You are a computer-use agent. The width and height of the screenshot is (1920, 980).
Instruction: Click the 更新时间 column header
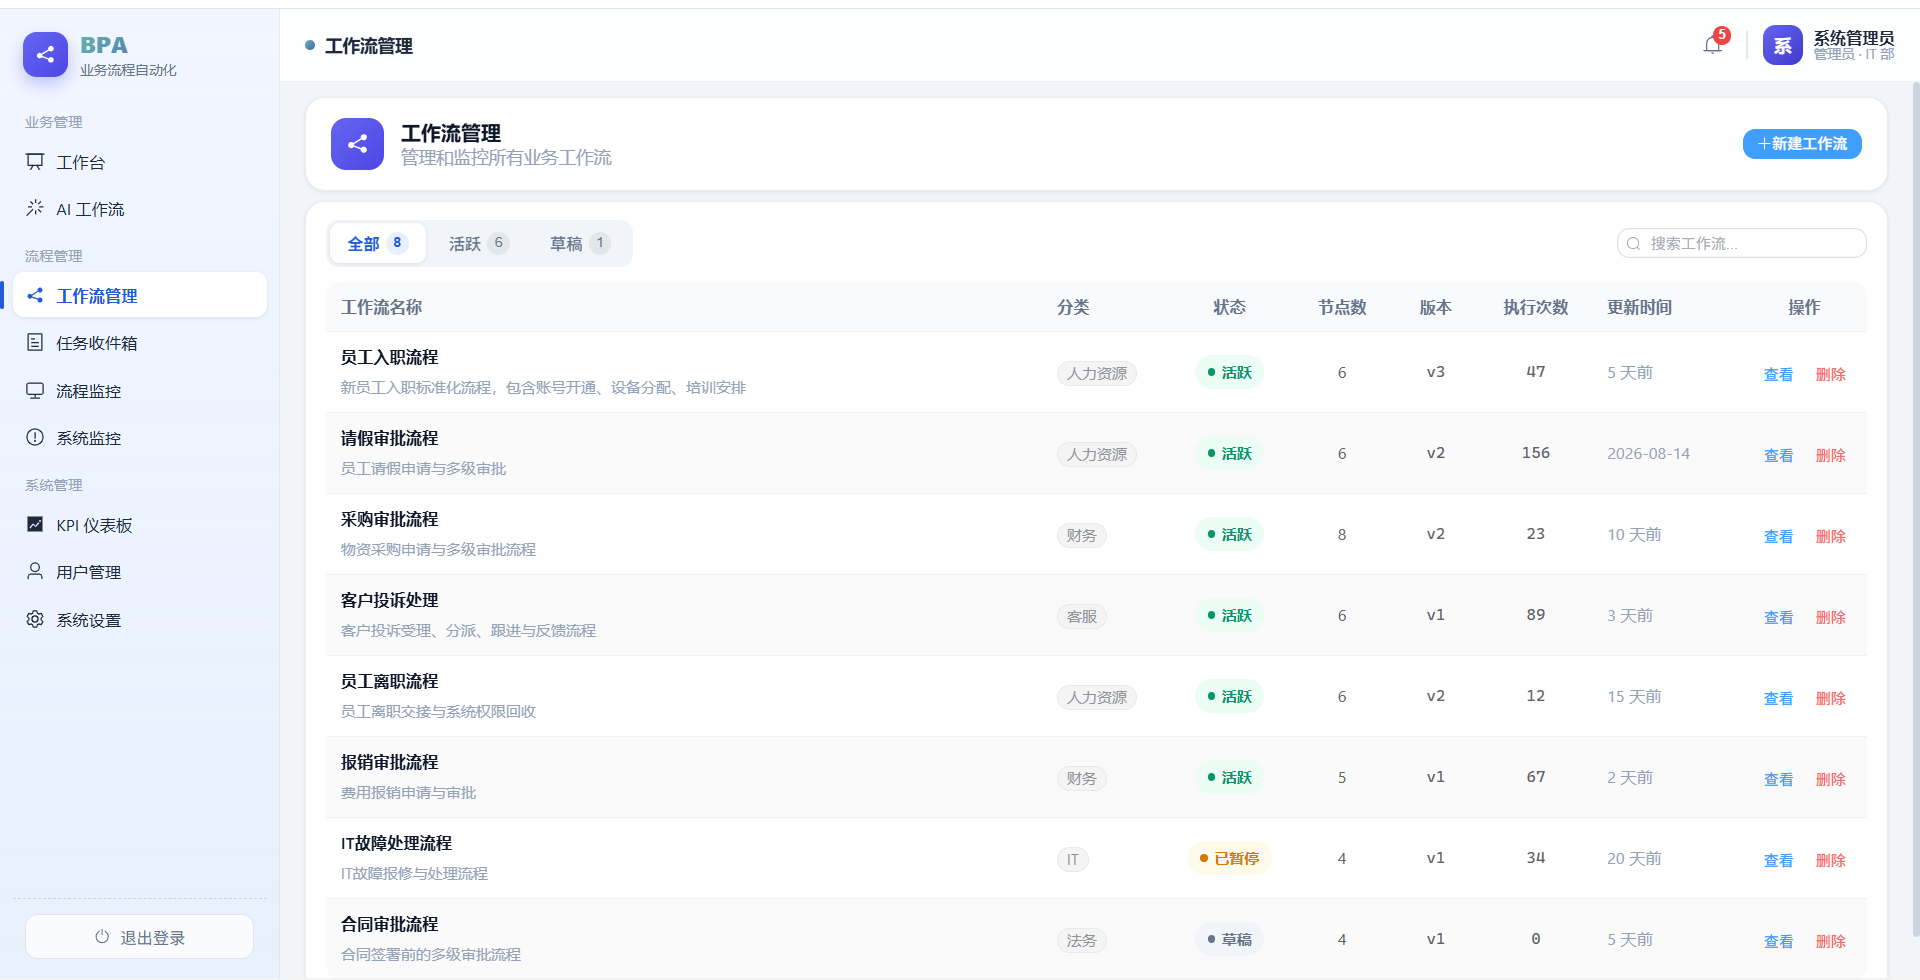click(1639, 307)
